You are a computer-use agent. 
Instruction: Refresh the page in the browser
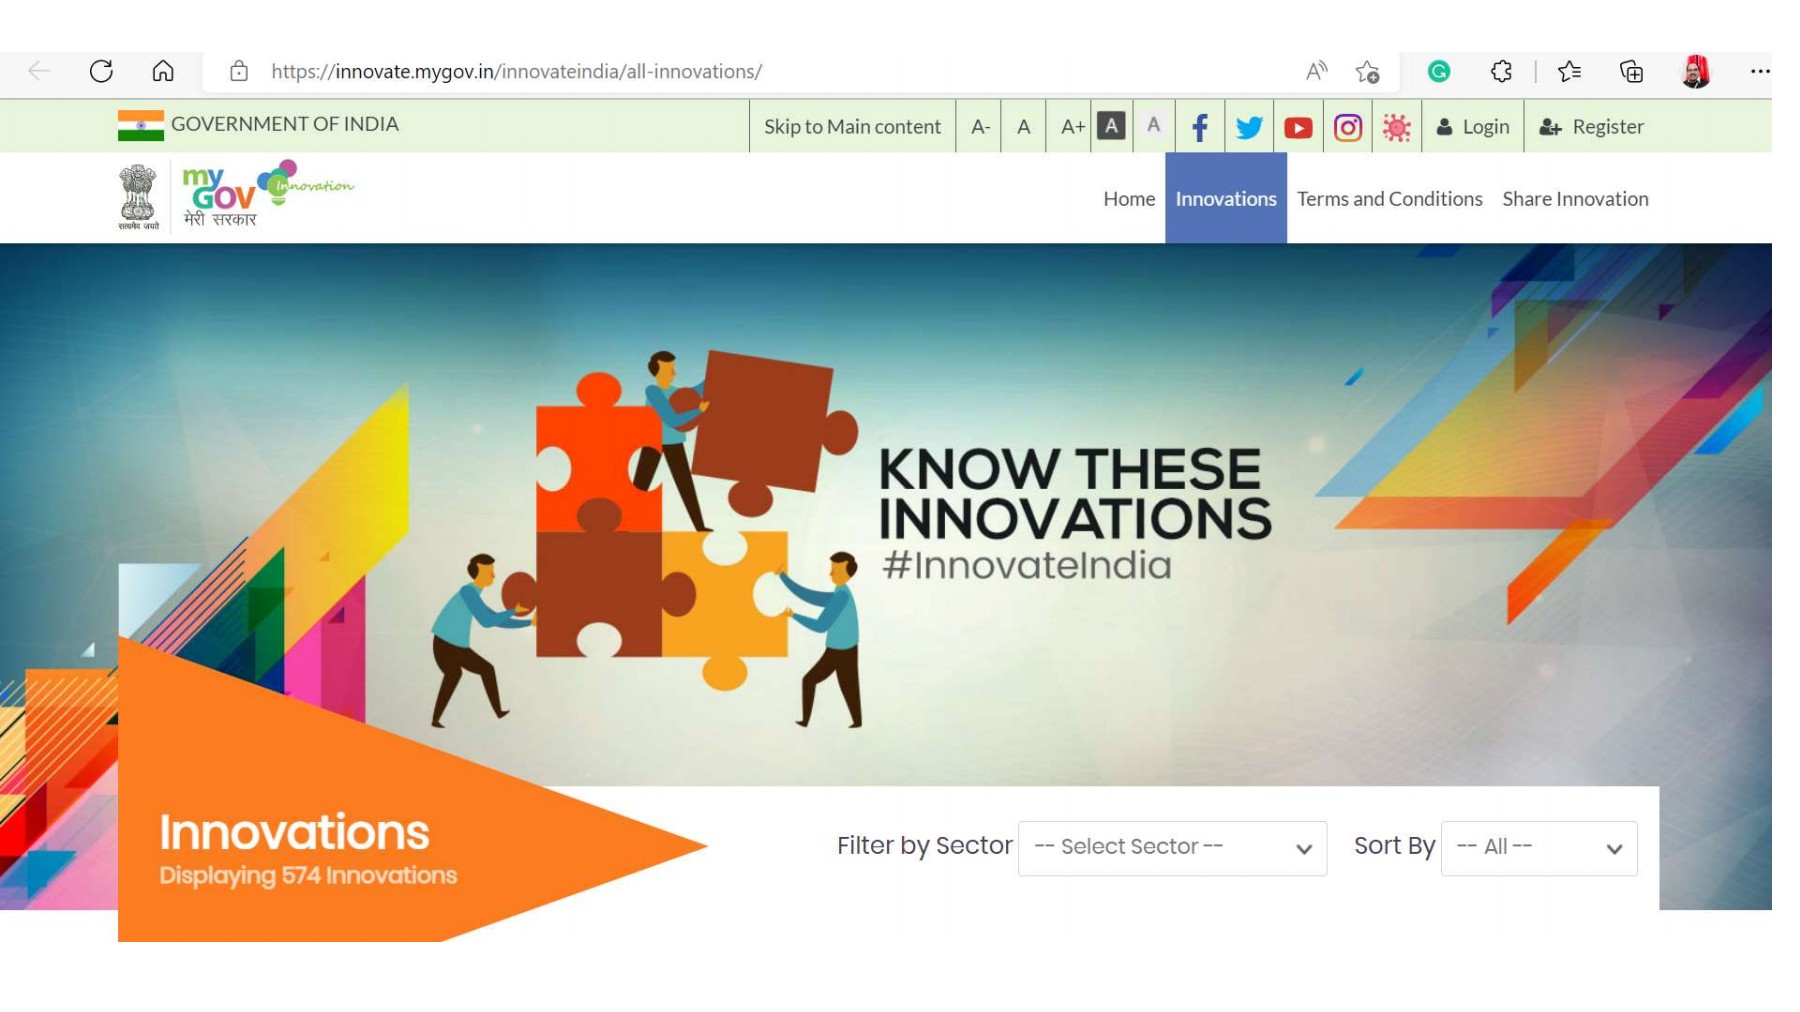coord(101,71)
